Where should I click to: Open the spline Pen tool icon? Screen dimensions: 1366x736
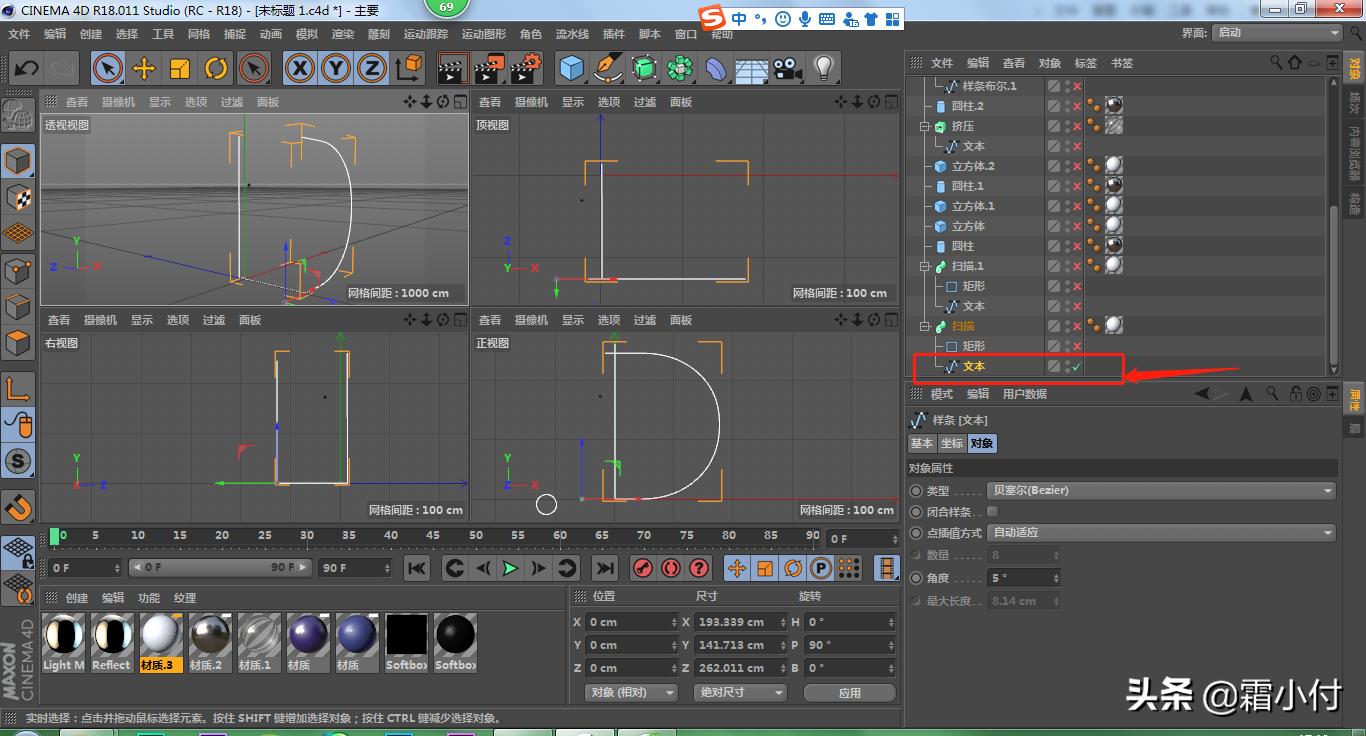tap(607, 68)
